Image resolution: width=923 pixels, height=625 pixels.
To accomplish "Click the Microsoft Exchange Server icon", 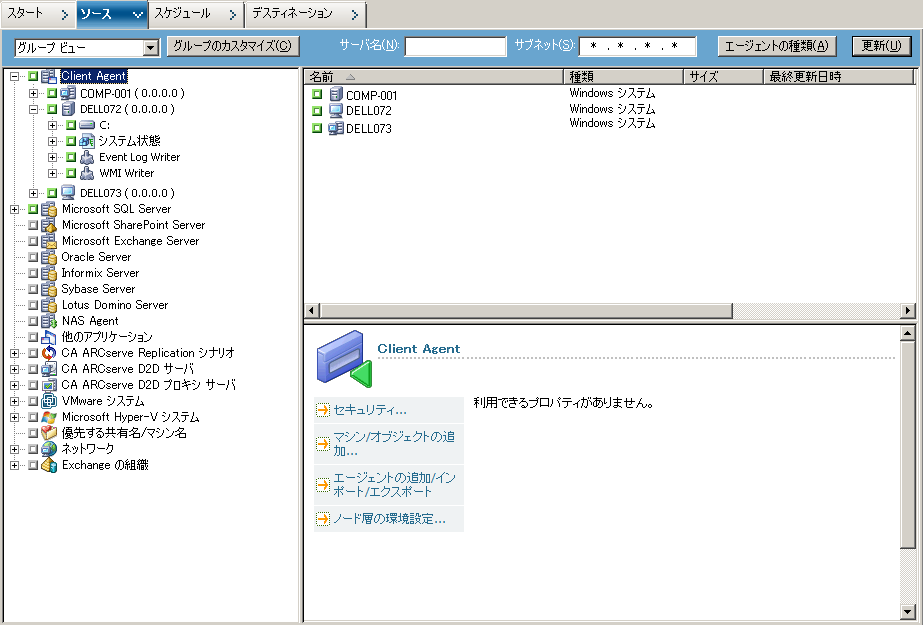I will click(49, 241).
